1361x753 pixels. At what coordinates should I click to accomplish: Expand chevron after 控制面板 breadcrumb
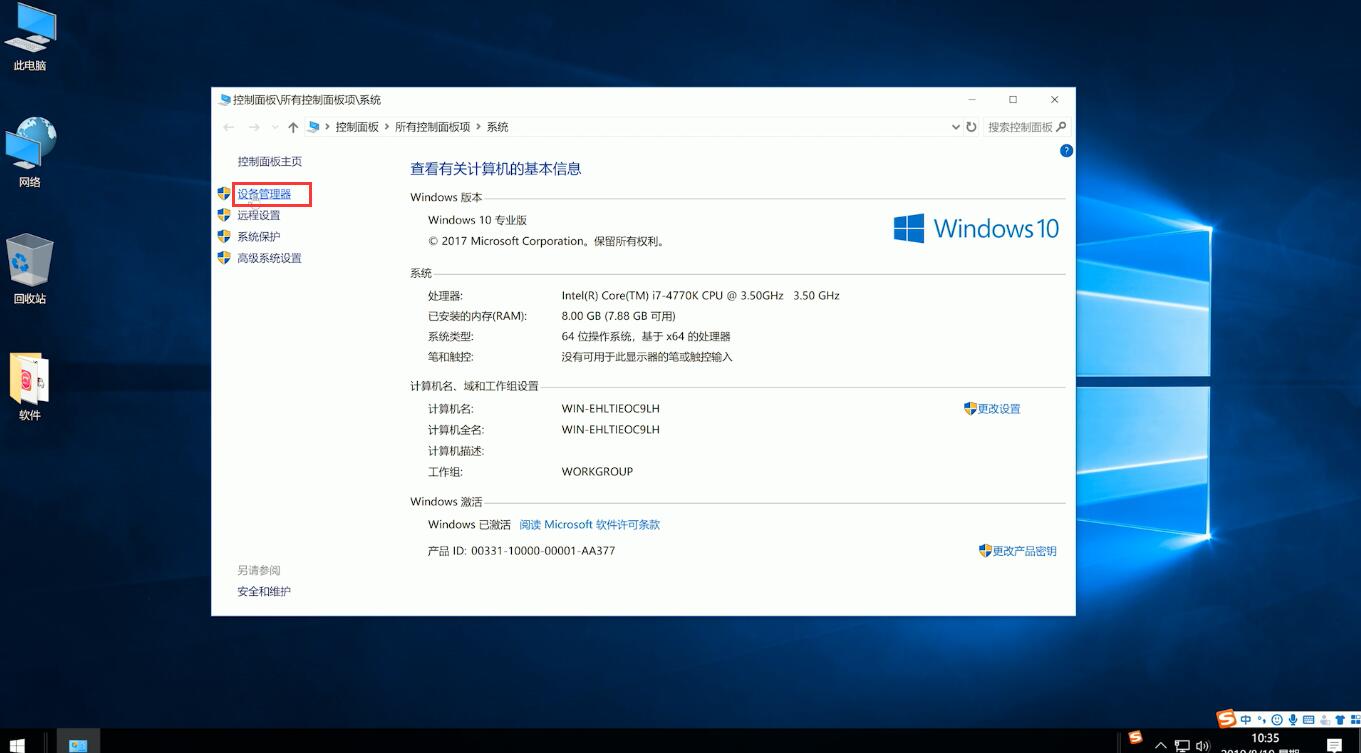(387, 127)
